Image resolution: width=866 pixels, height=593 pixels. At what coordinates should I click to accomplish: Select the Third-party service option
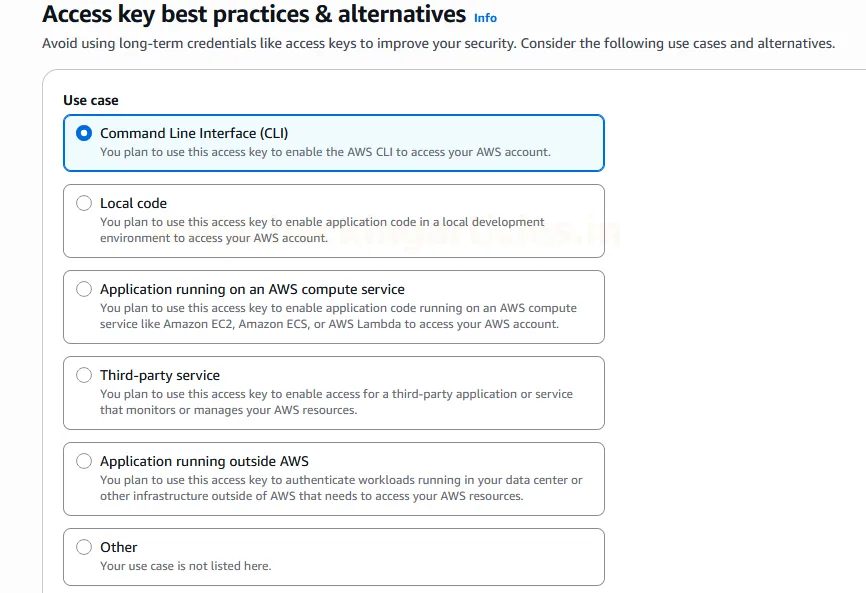tap(84, 375)
